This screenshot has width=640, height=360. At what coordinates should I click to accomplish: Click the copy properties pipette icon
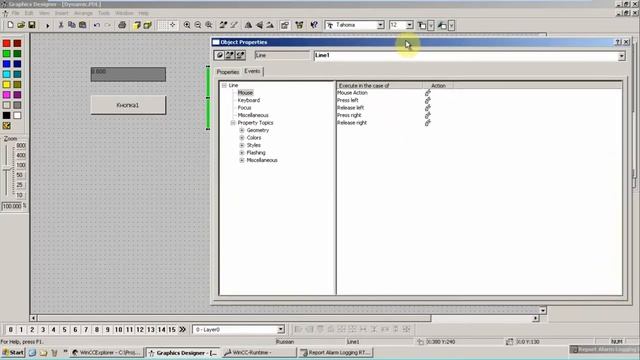[x=223, y=25]
